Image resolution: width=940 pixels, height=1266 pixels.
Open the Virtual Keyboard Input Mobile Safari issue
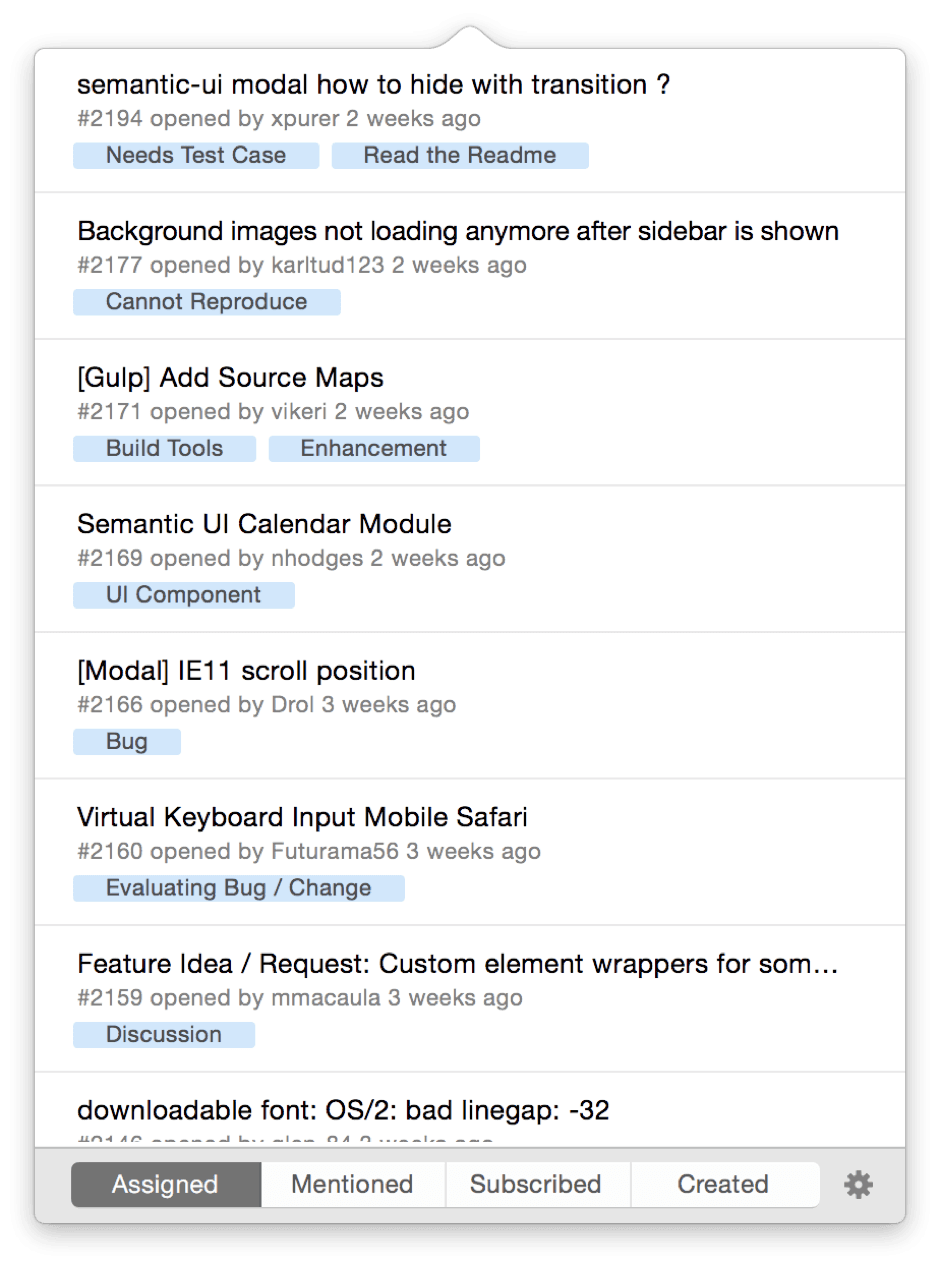(x=302, y=817)
